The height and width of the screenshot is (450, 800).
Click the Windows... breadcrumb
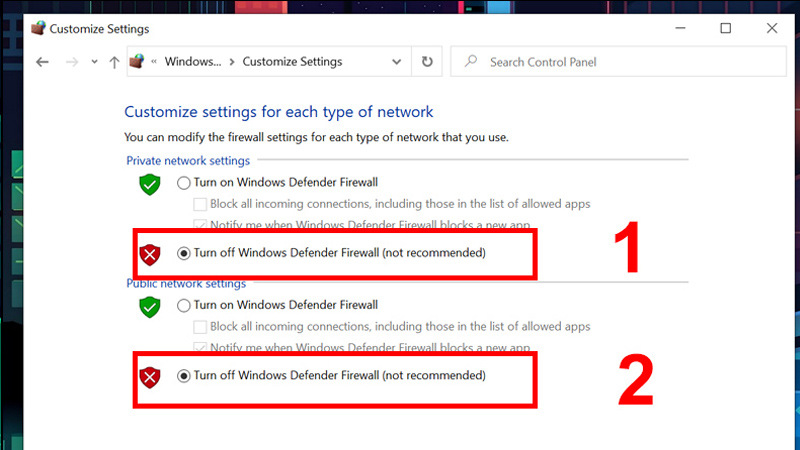coord(193,62)
